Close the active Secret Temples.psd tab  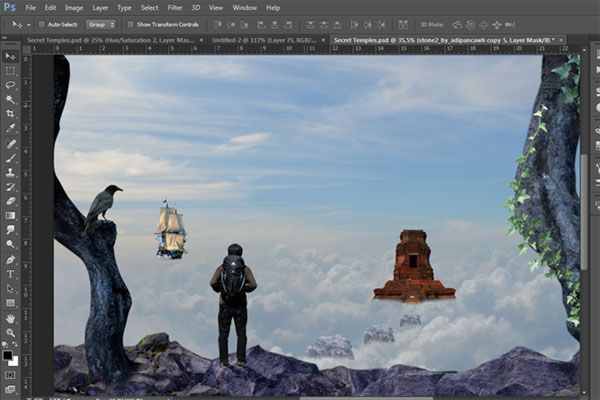[x=559, y=40]
